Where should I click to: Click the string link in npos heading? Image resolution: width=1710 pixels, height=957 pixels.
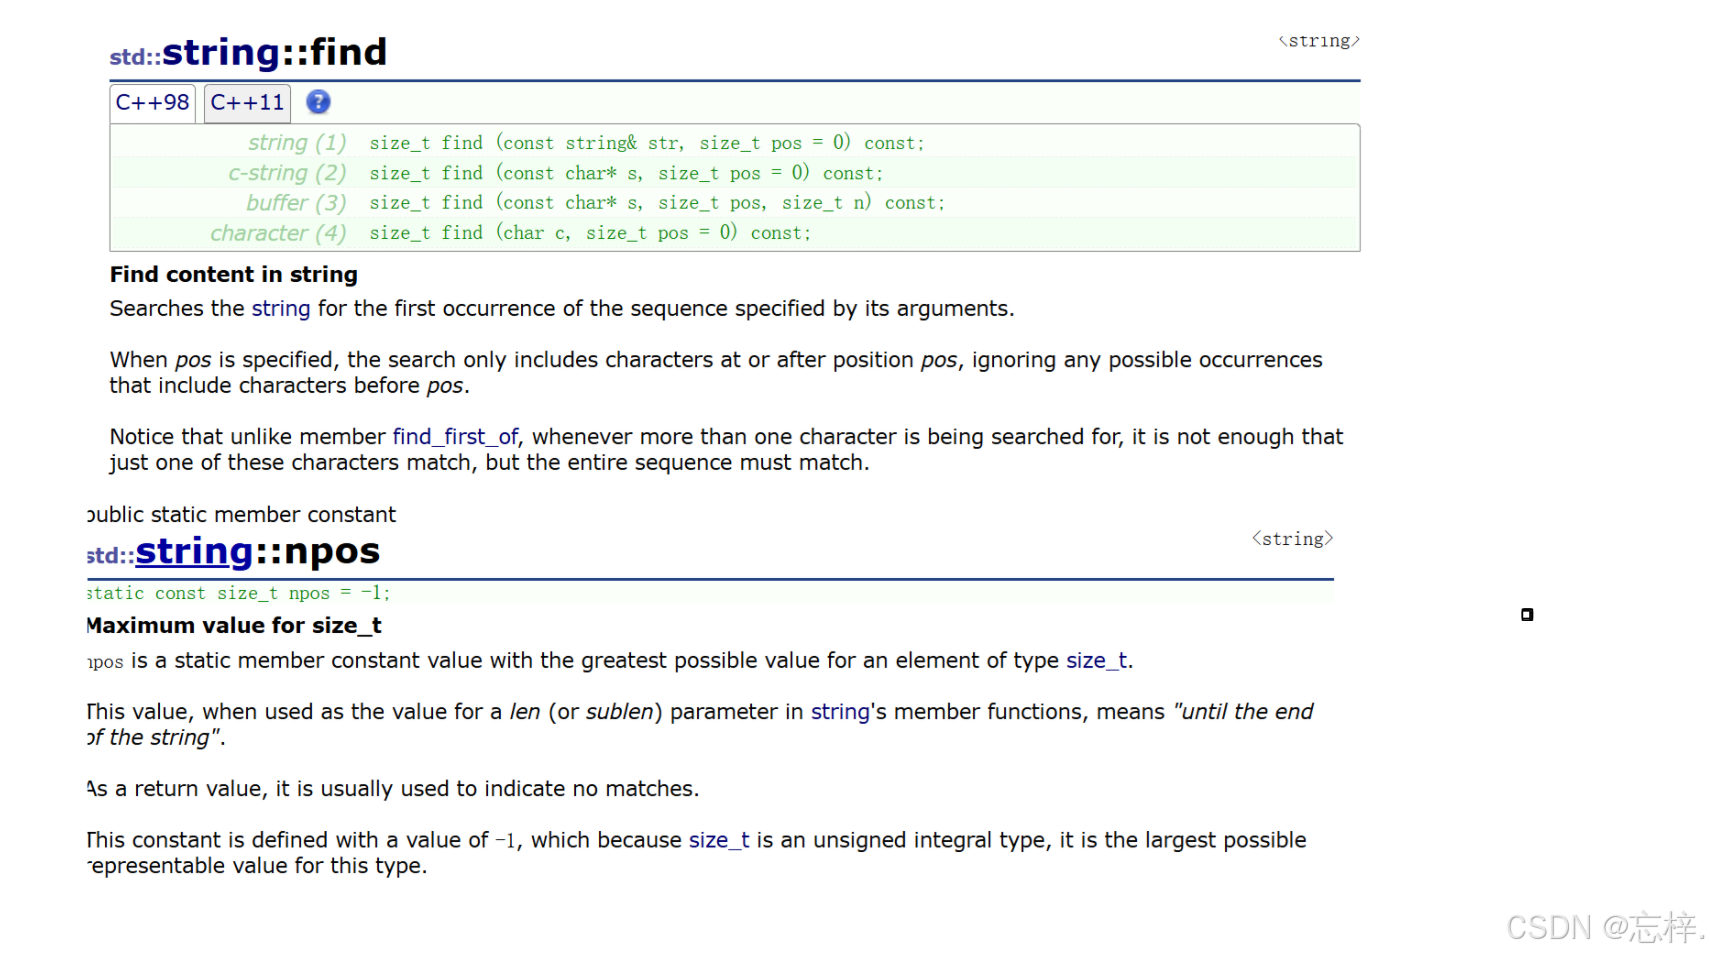[194, 551]
